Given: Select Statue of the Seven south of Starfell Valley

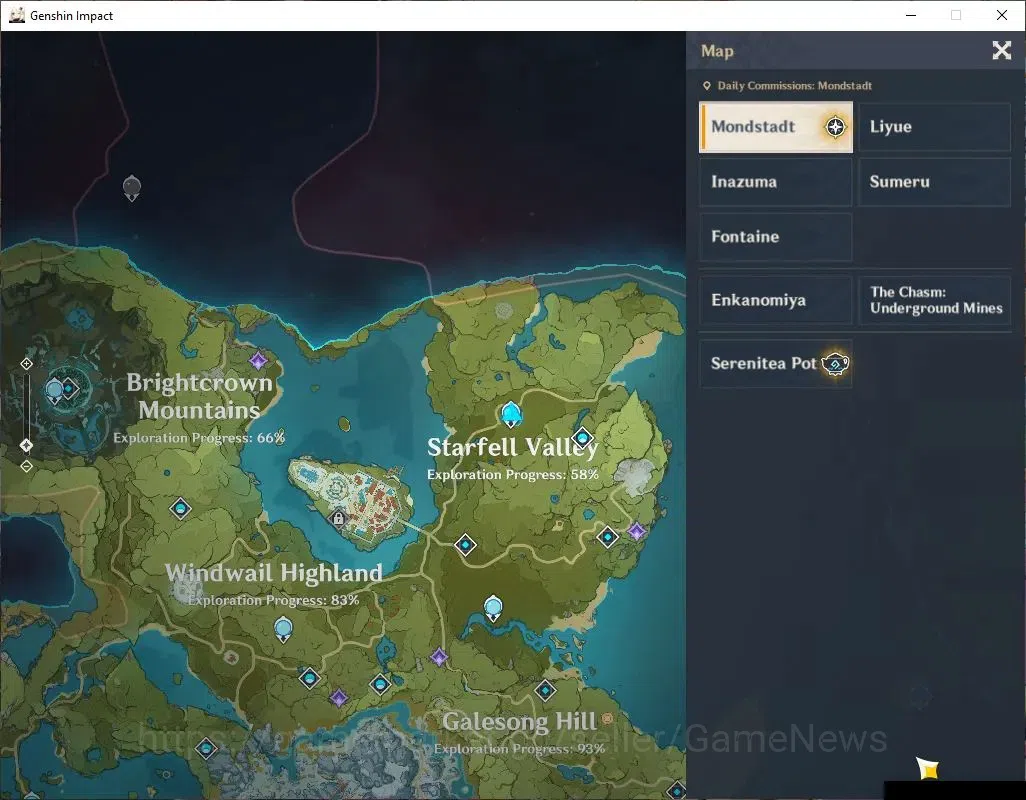Looking at the screenshot, I should [x=493, y=608].
